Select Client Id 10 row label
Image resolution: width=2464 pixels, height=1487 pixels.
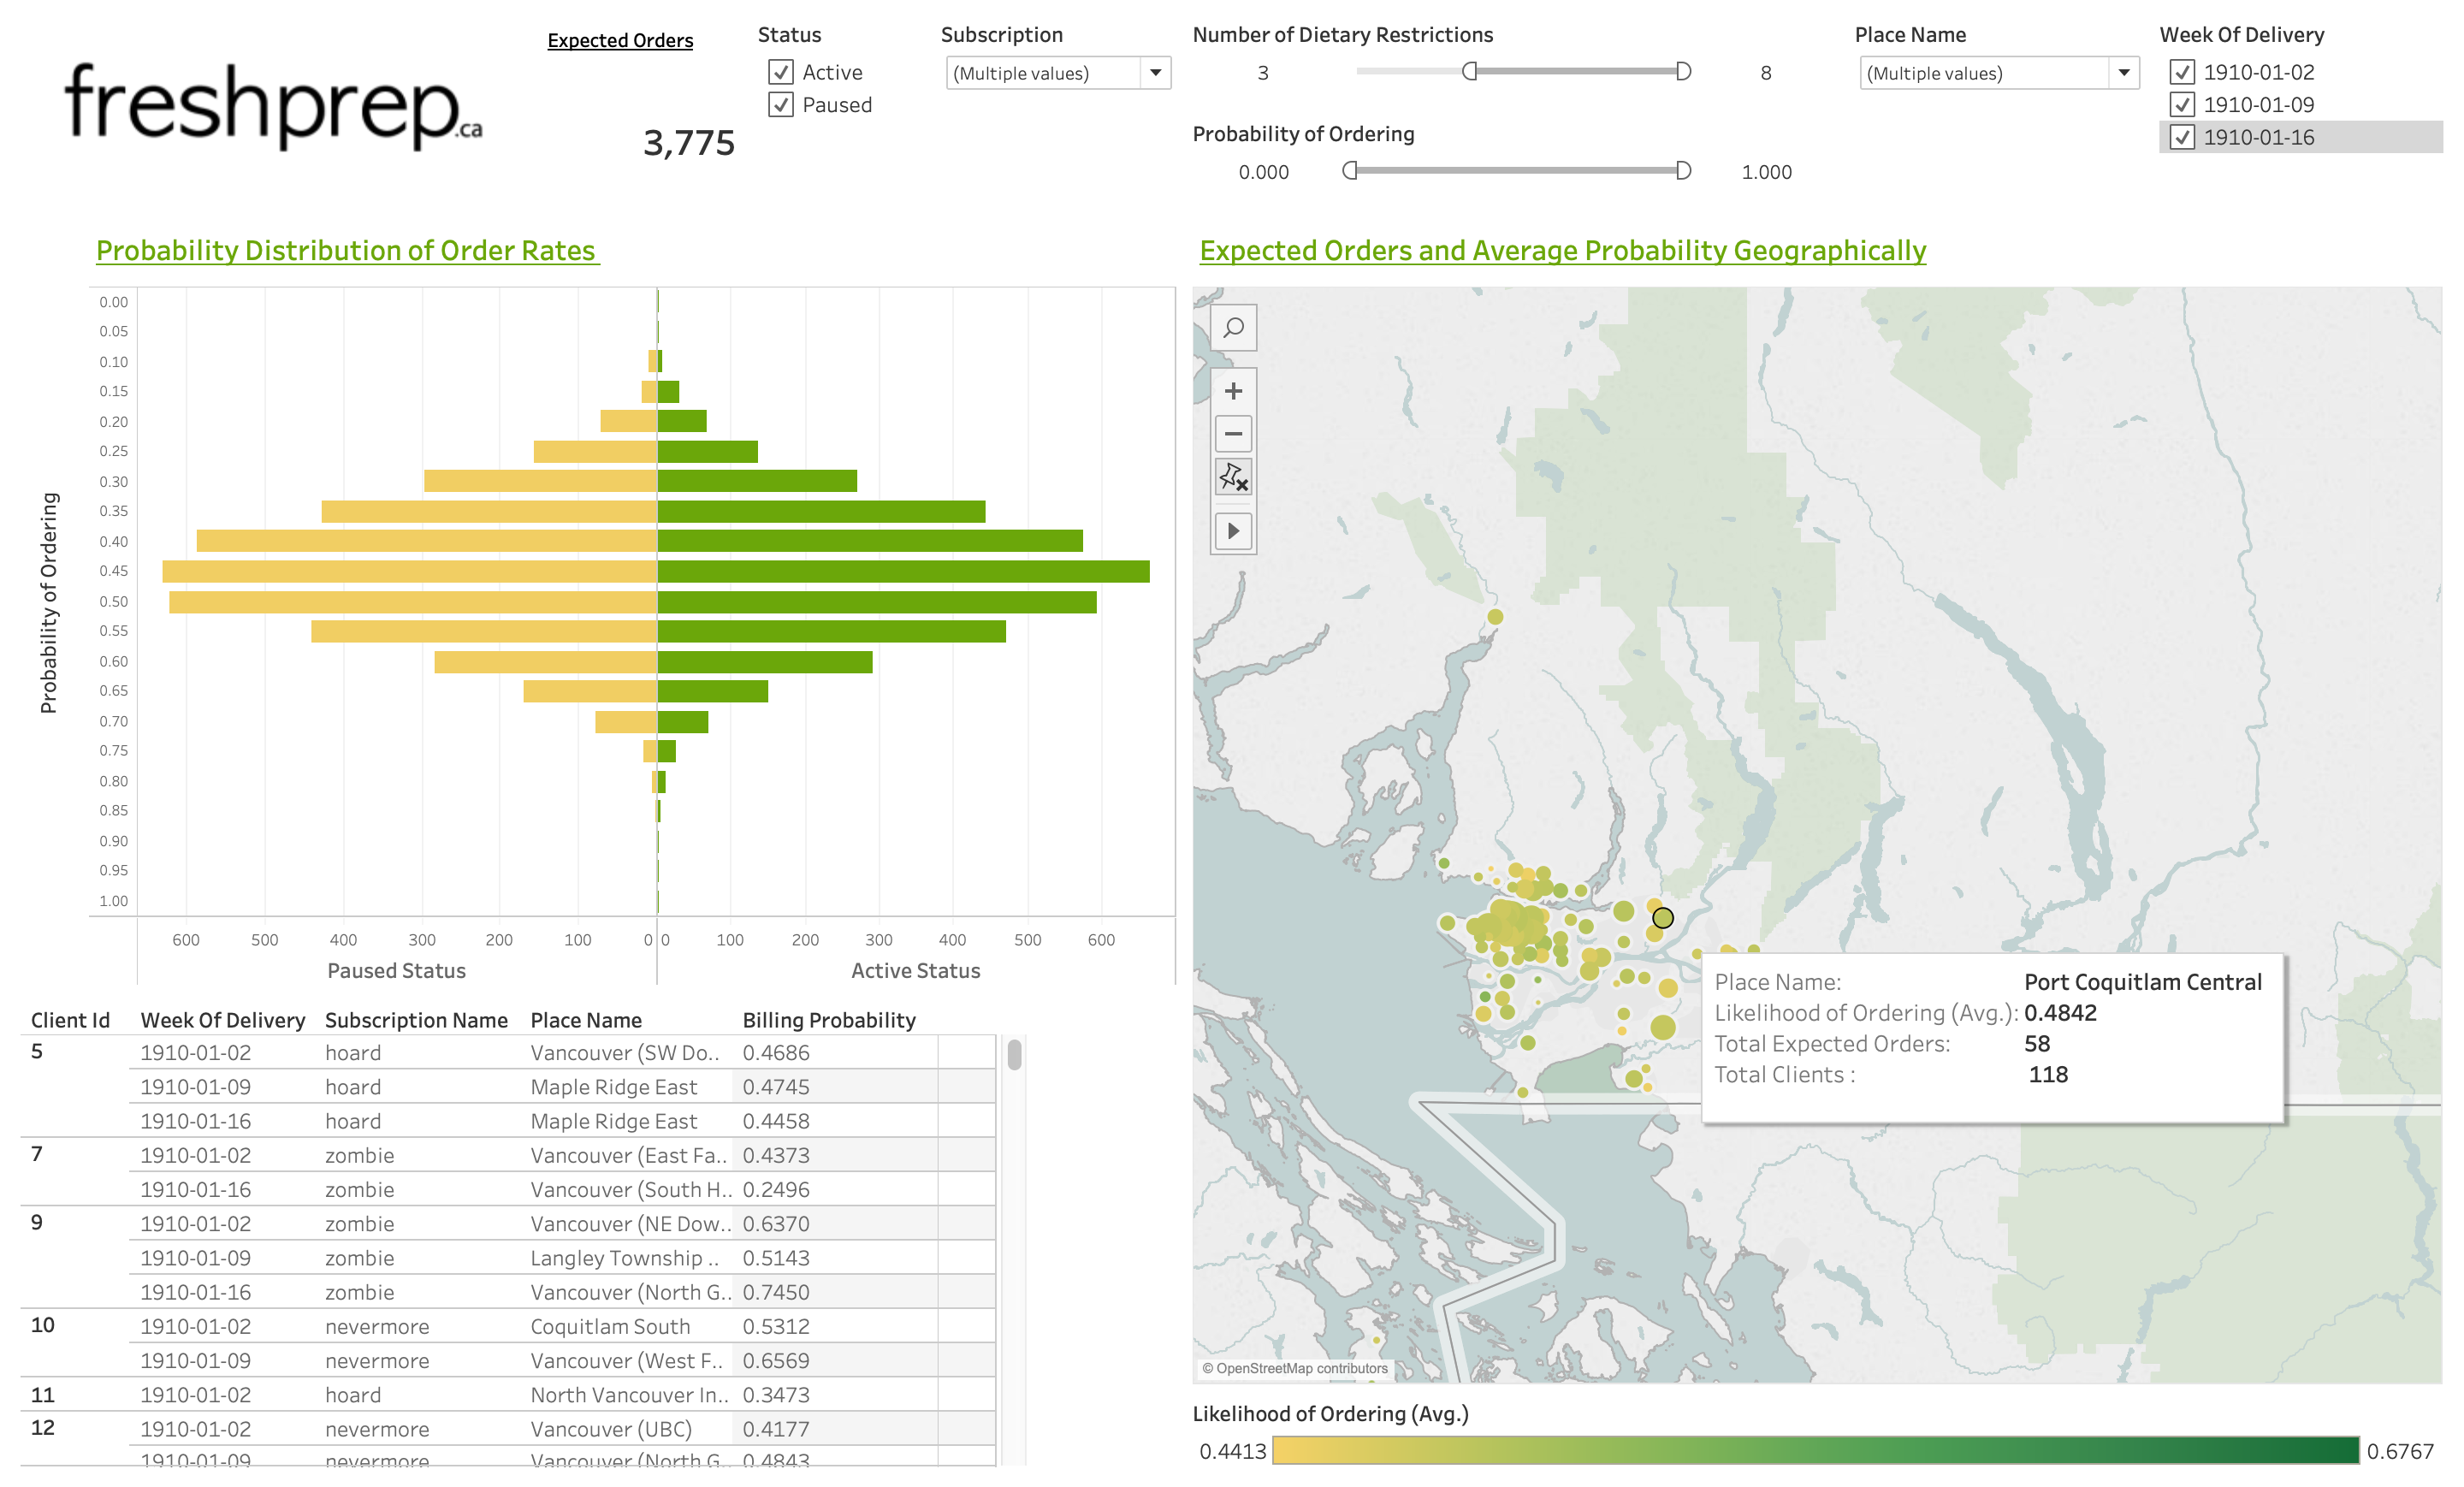[42, 1325]
